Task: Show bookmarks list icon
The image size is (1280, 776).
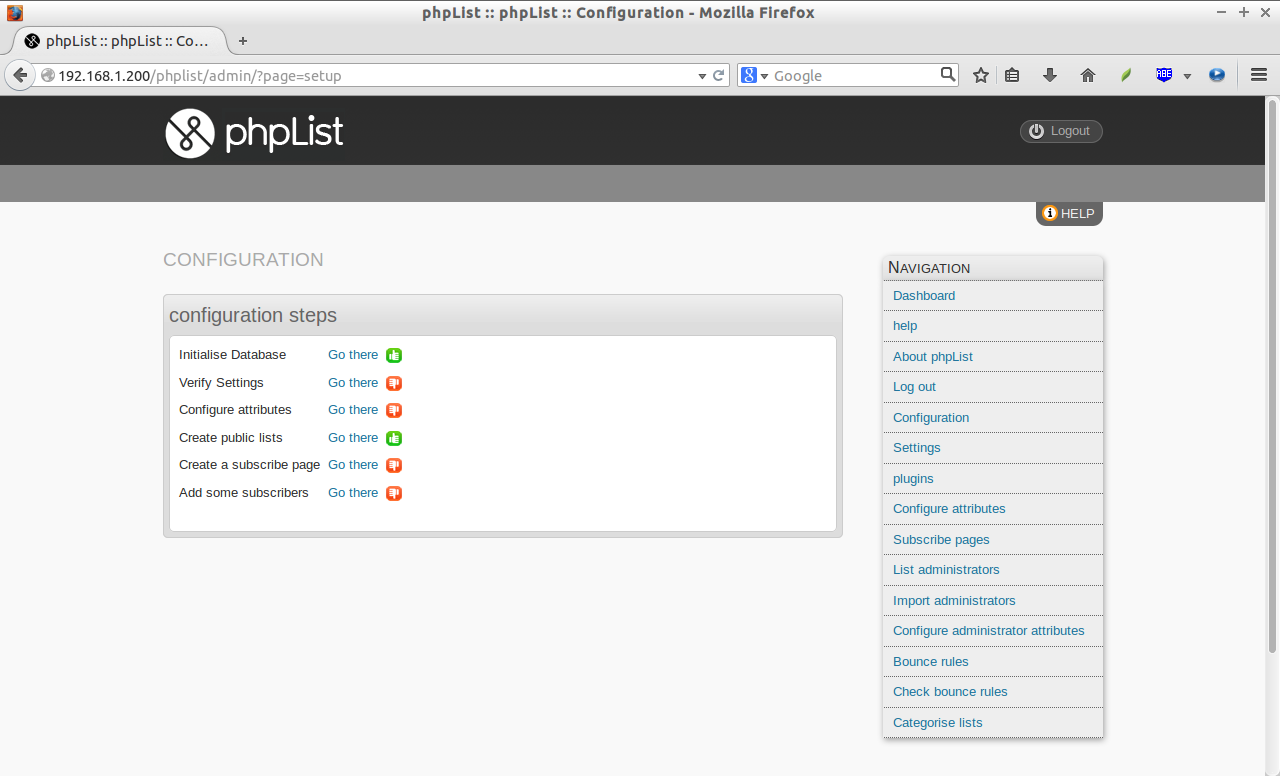Action: click(1012, 75)
